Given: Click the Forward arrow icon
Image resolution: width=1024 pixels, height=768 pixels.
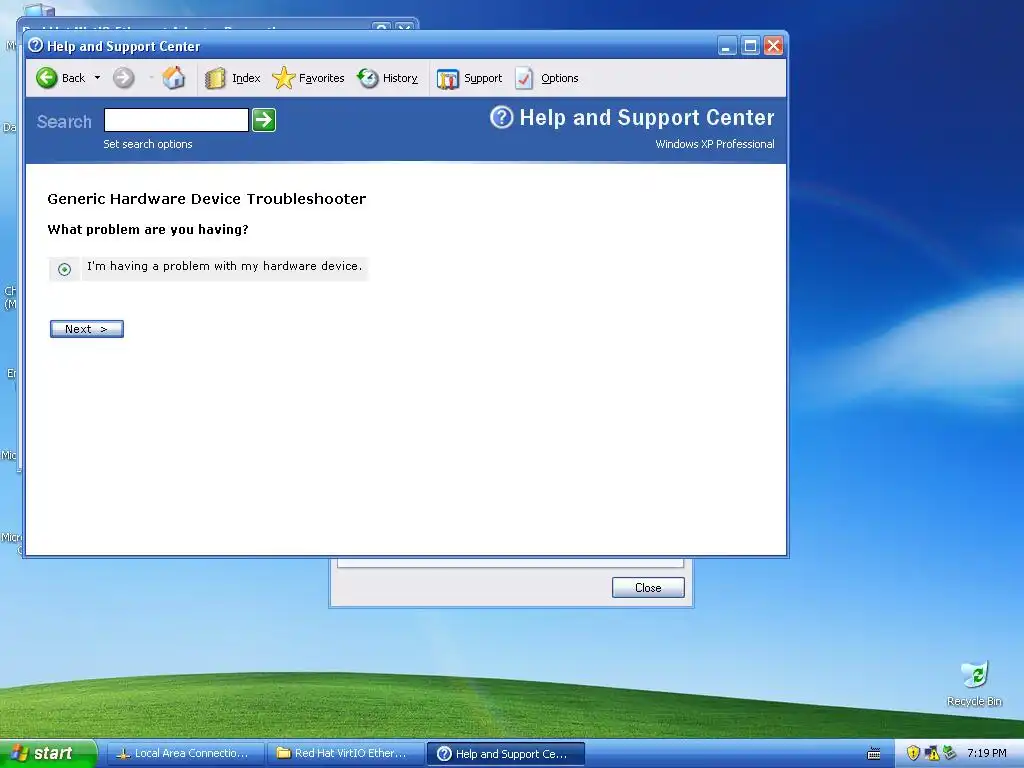Looking at the screenshot, I should pyautogui.click(x=123, y=78).
